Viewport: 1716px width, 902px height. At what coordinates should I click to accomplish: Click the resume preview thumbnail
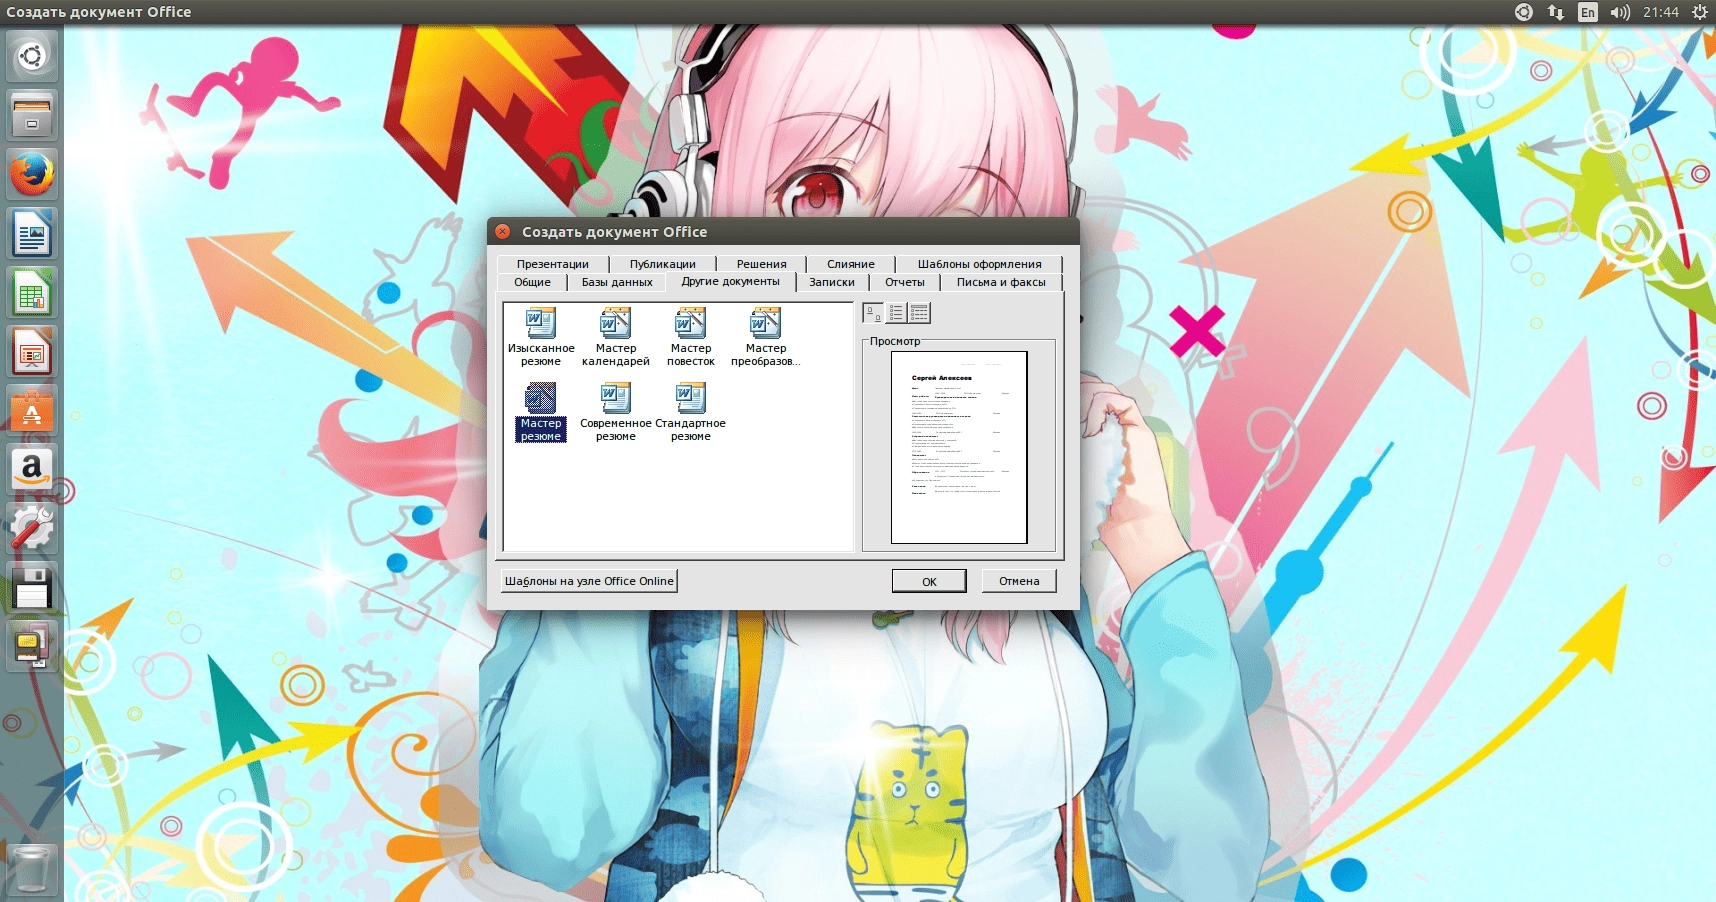959,447
